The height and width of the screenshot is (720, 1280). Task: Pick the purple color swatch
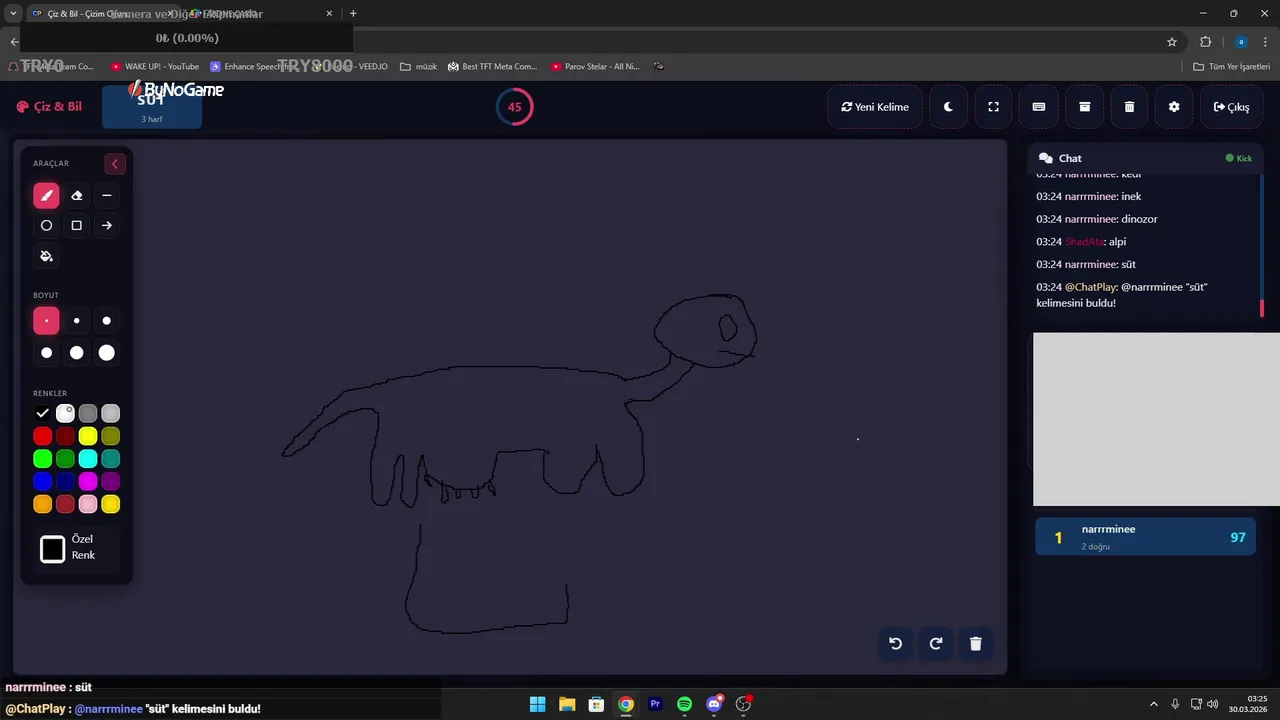point(111,482)
